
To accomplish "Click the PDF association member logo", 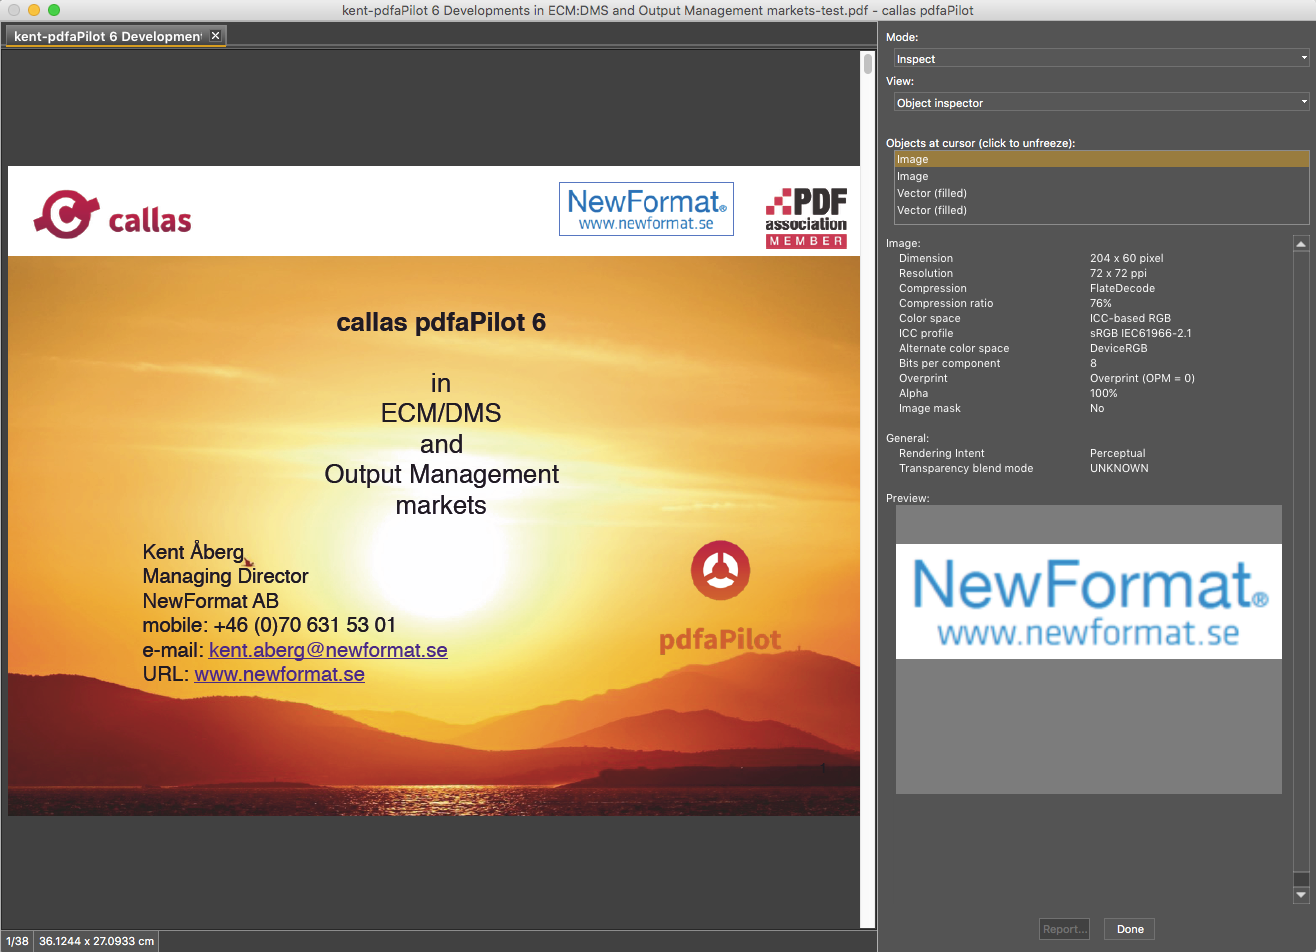I will click(806, 217).
